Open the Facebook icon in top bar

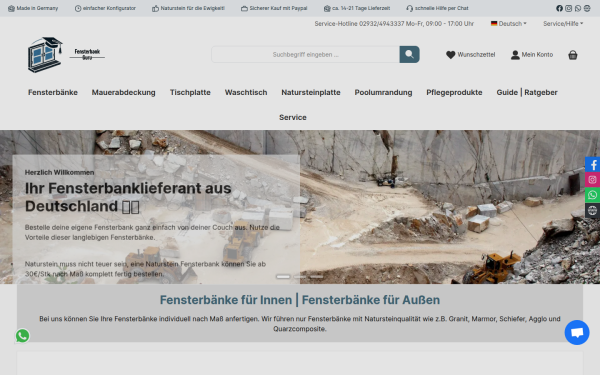pos(559,8)
